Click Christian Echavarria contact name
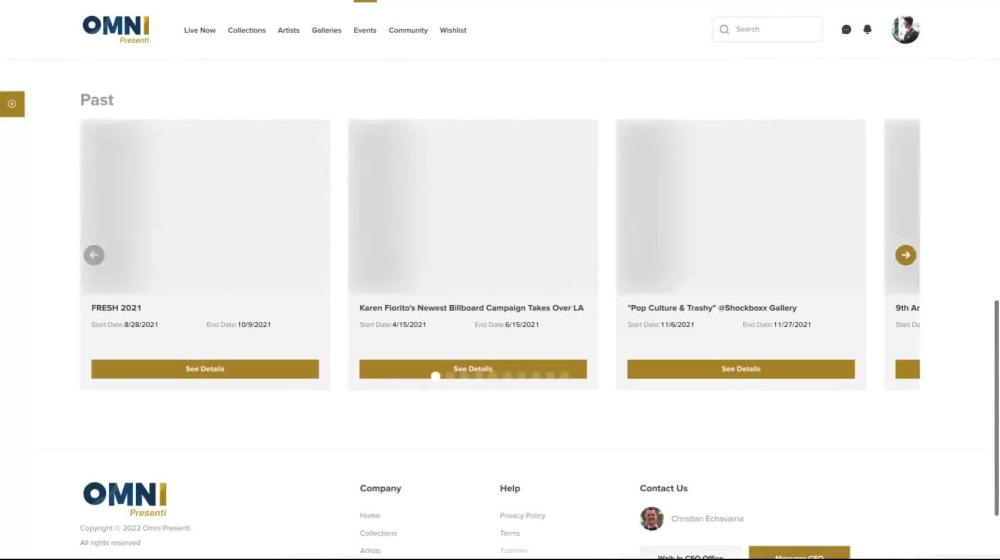Screen dimensions: 1000x560 coord(707,519)
